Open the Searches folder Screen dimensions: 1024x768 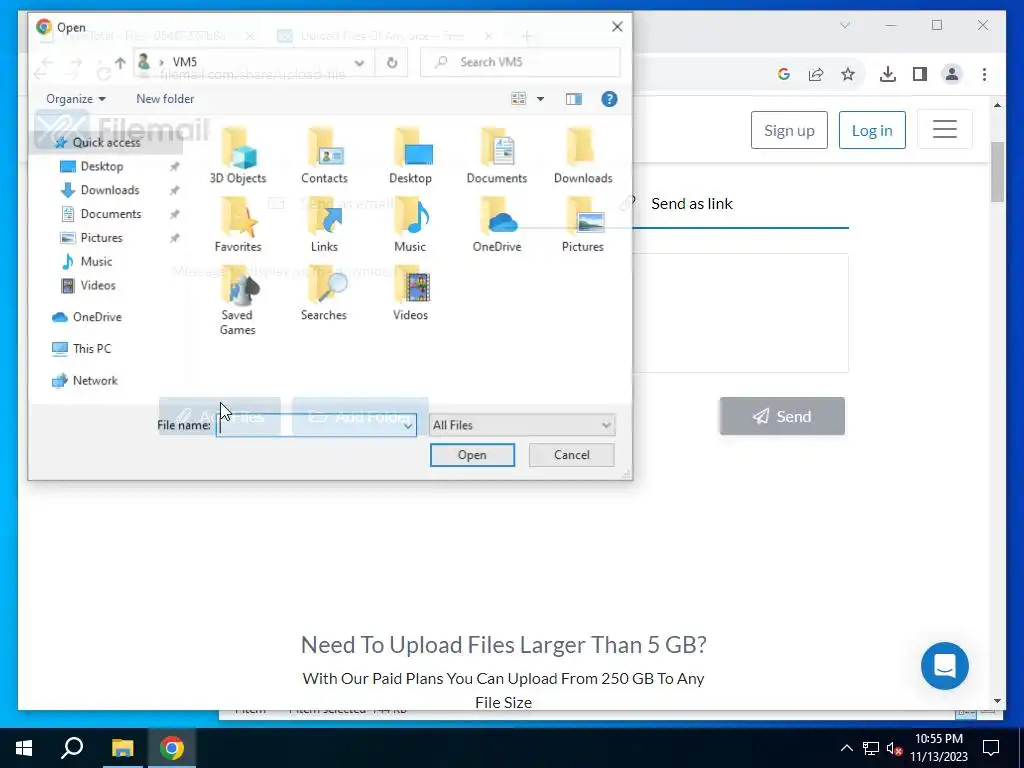click(x=324, y=293)
